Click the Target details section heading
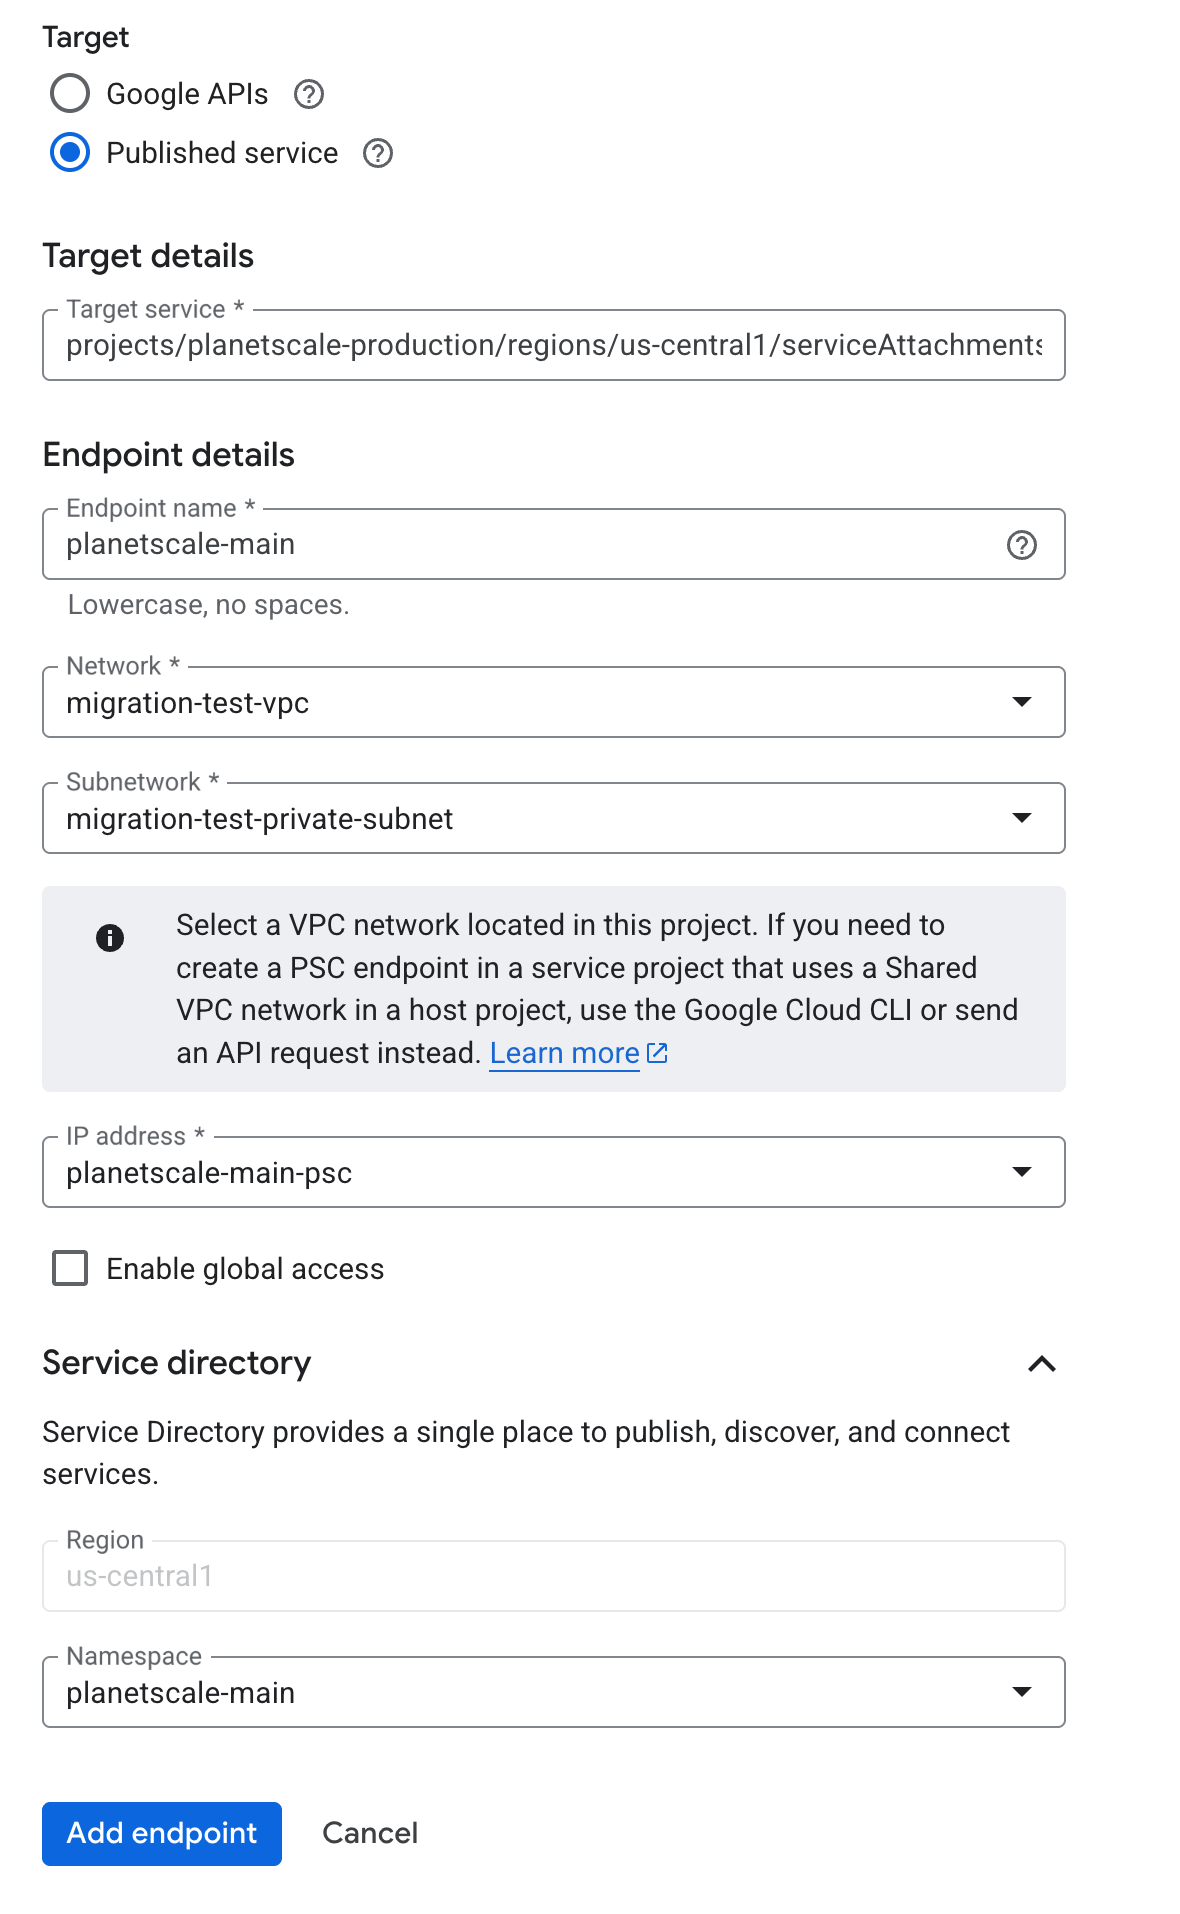 pos(147,256)
